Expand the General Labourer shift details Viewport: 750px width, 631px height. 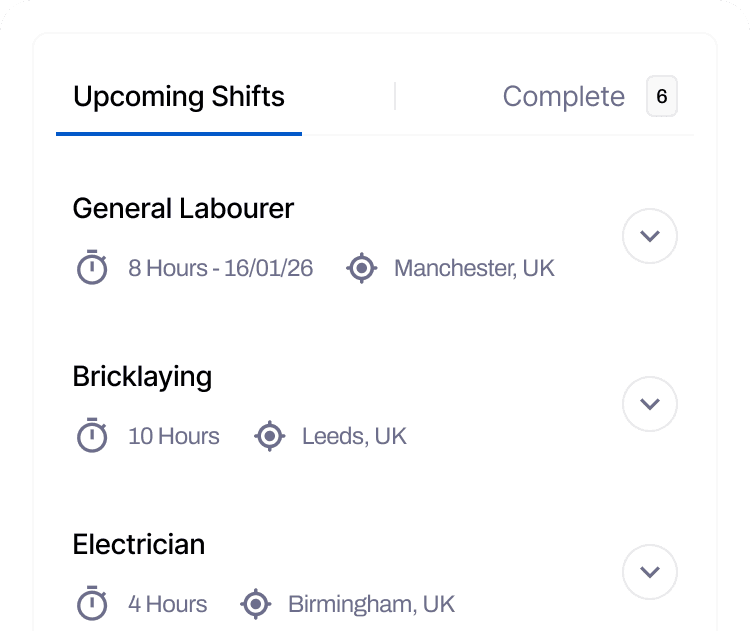click(650, 237)
